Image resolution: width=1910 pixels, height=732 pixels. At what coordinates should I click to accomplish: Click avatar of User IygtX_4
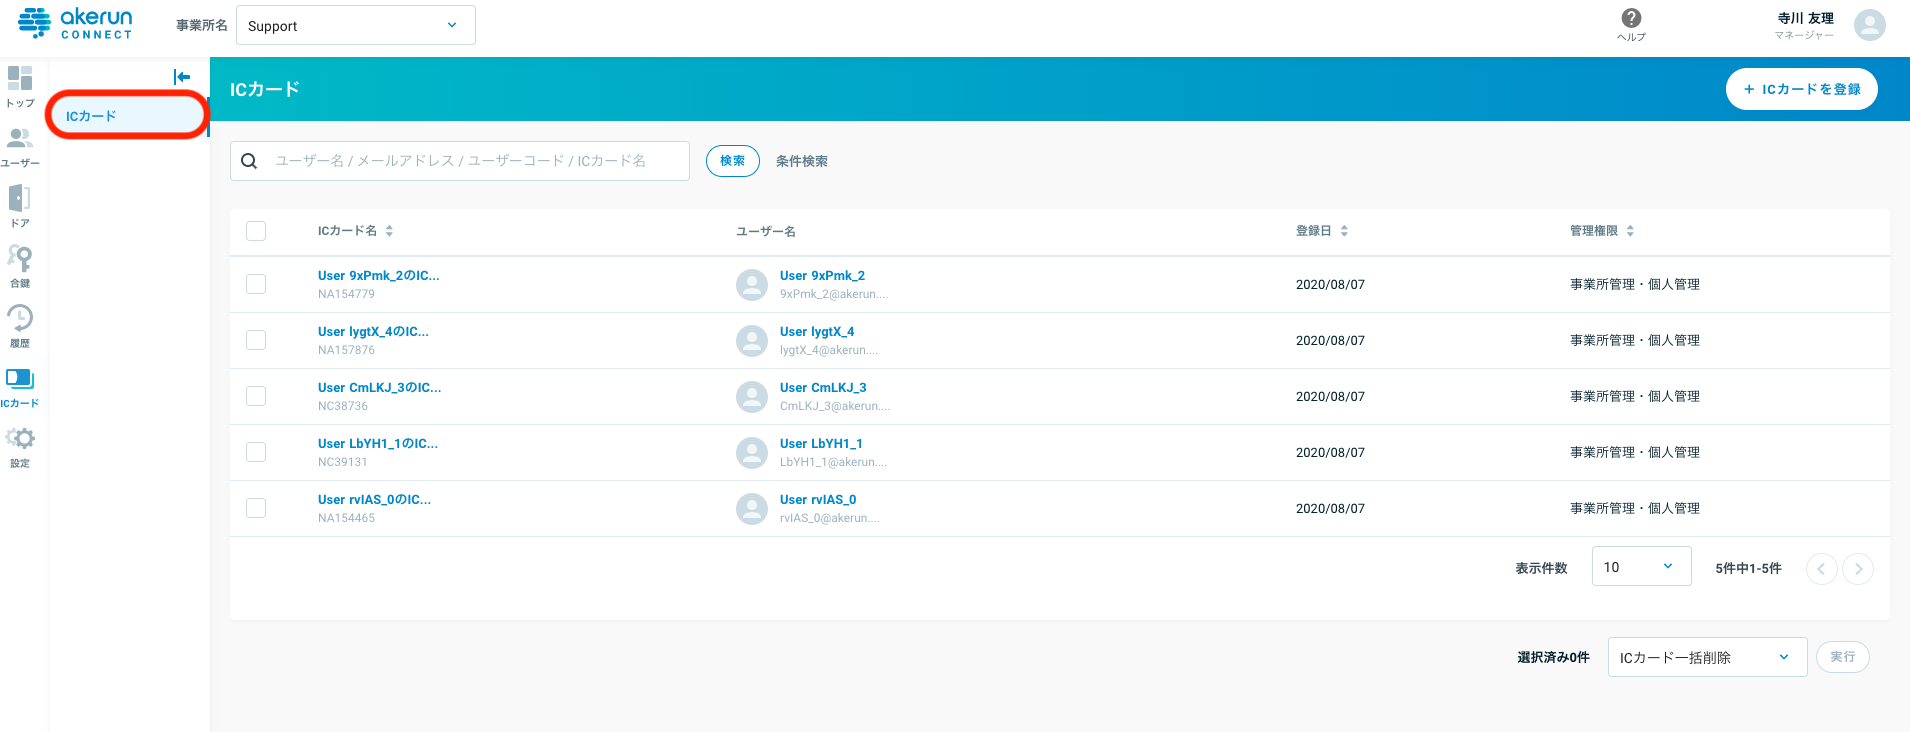(x=752, y=341)
